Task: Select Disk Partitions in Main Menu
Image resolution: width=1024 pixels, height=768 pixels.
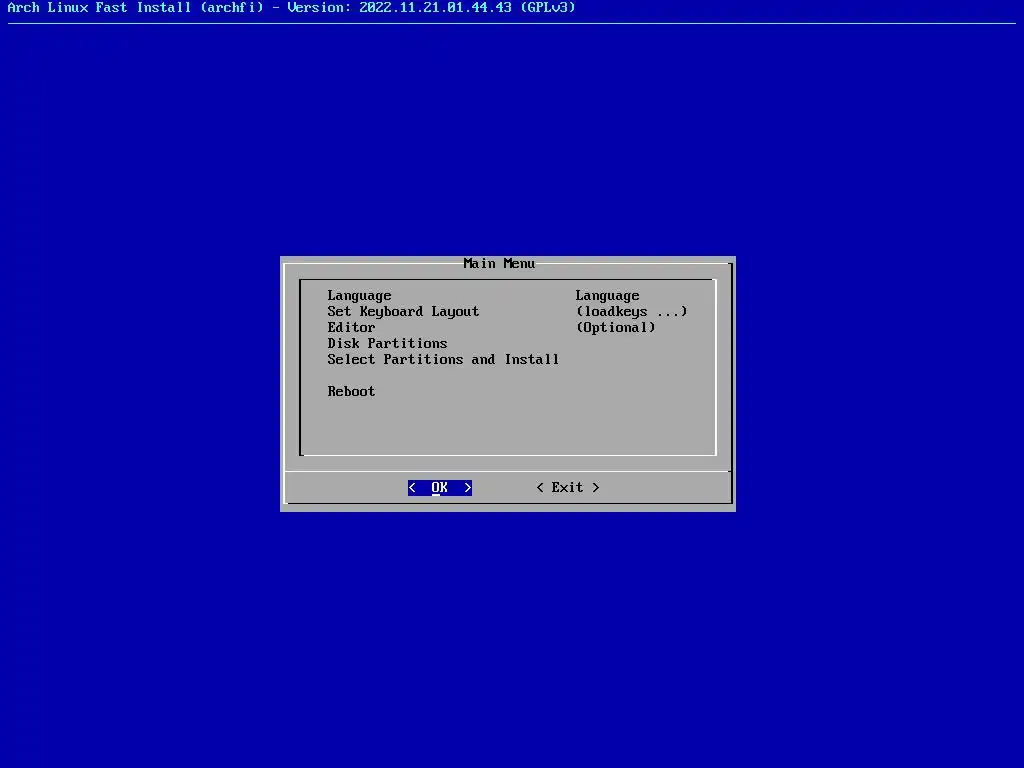Action: 387,344
